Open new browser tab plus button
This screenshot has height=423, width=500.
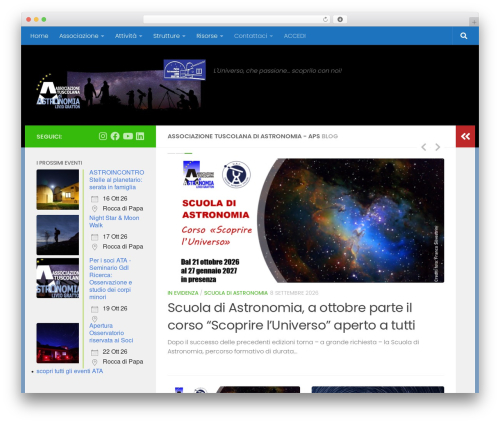click(474, 22)
